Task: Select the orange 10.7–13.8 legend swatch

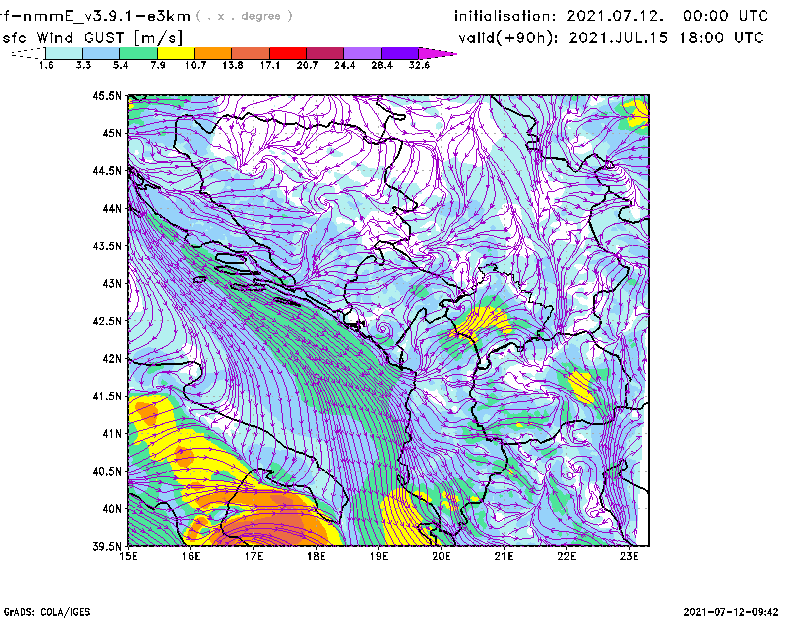Action: [213, 53]
